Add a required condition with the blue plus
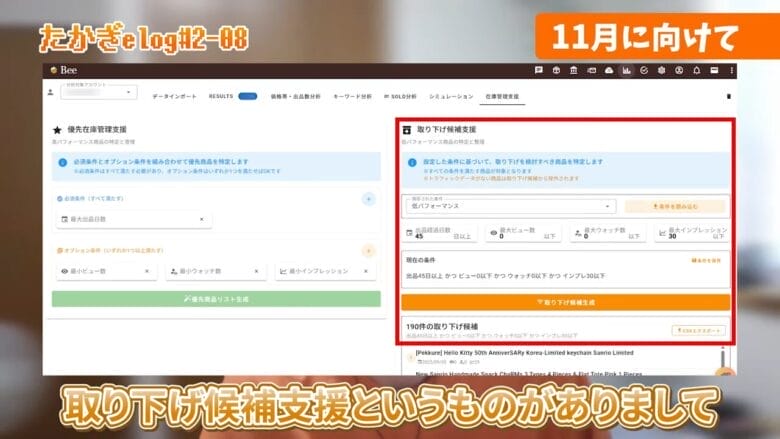780x439 pixels. (369, 199)
